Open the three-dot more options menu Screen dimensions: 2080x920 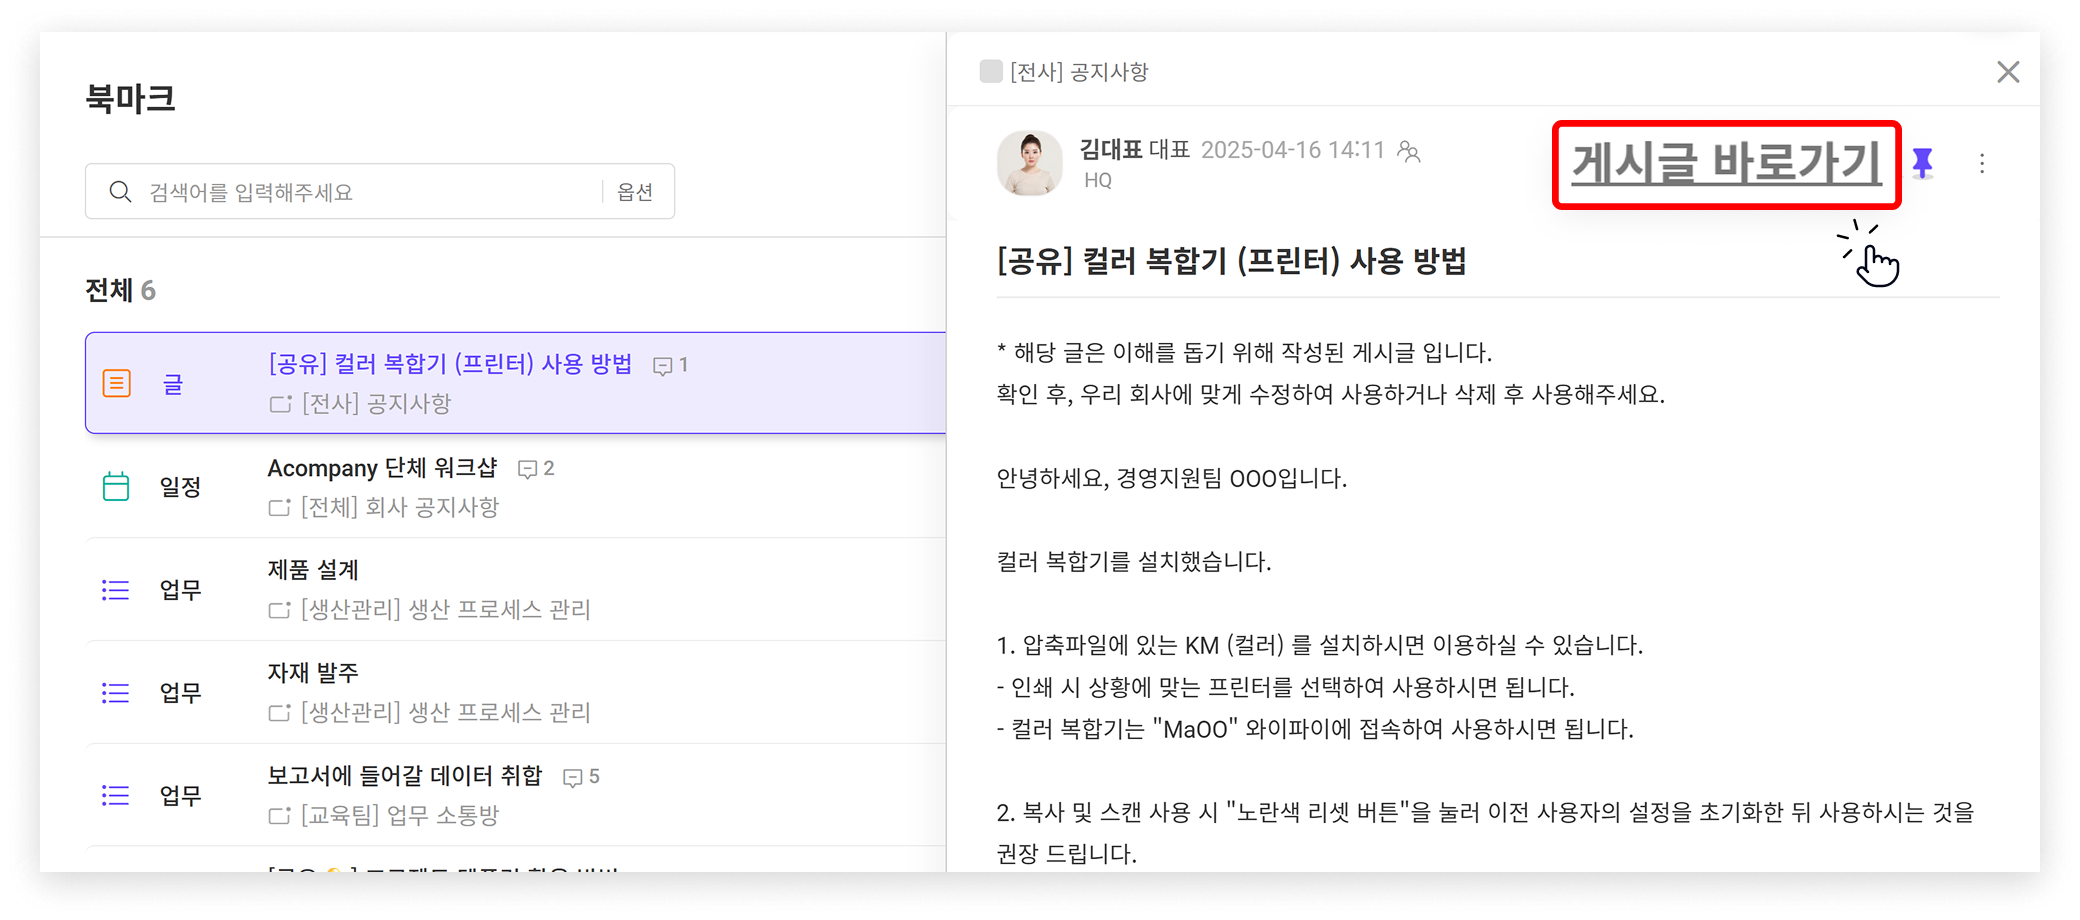point(1982,164)
